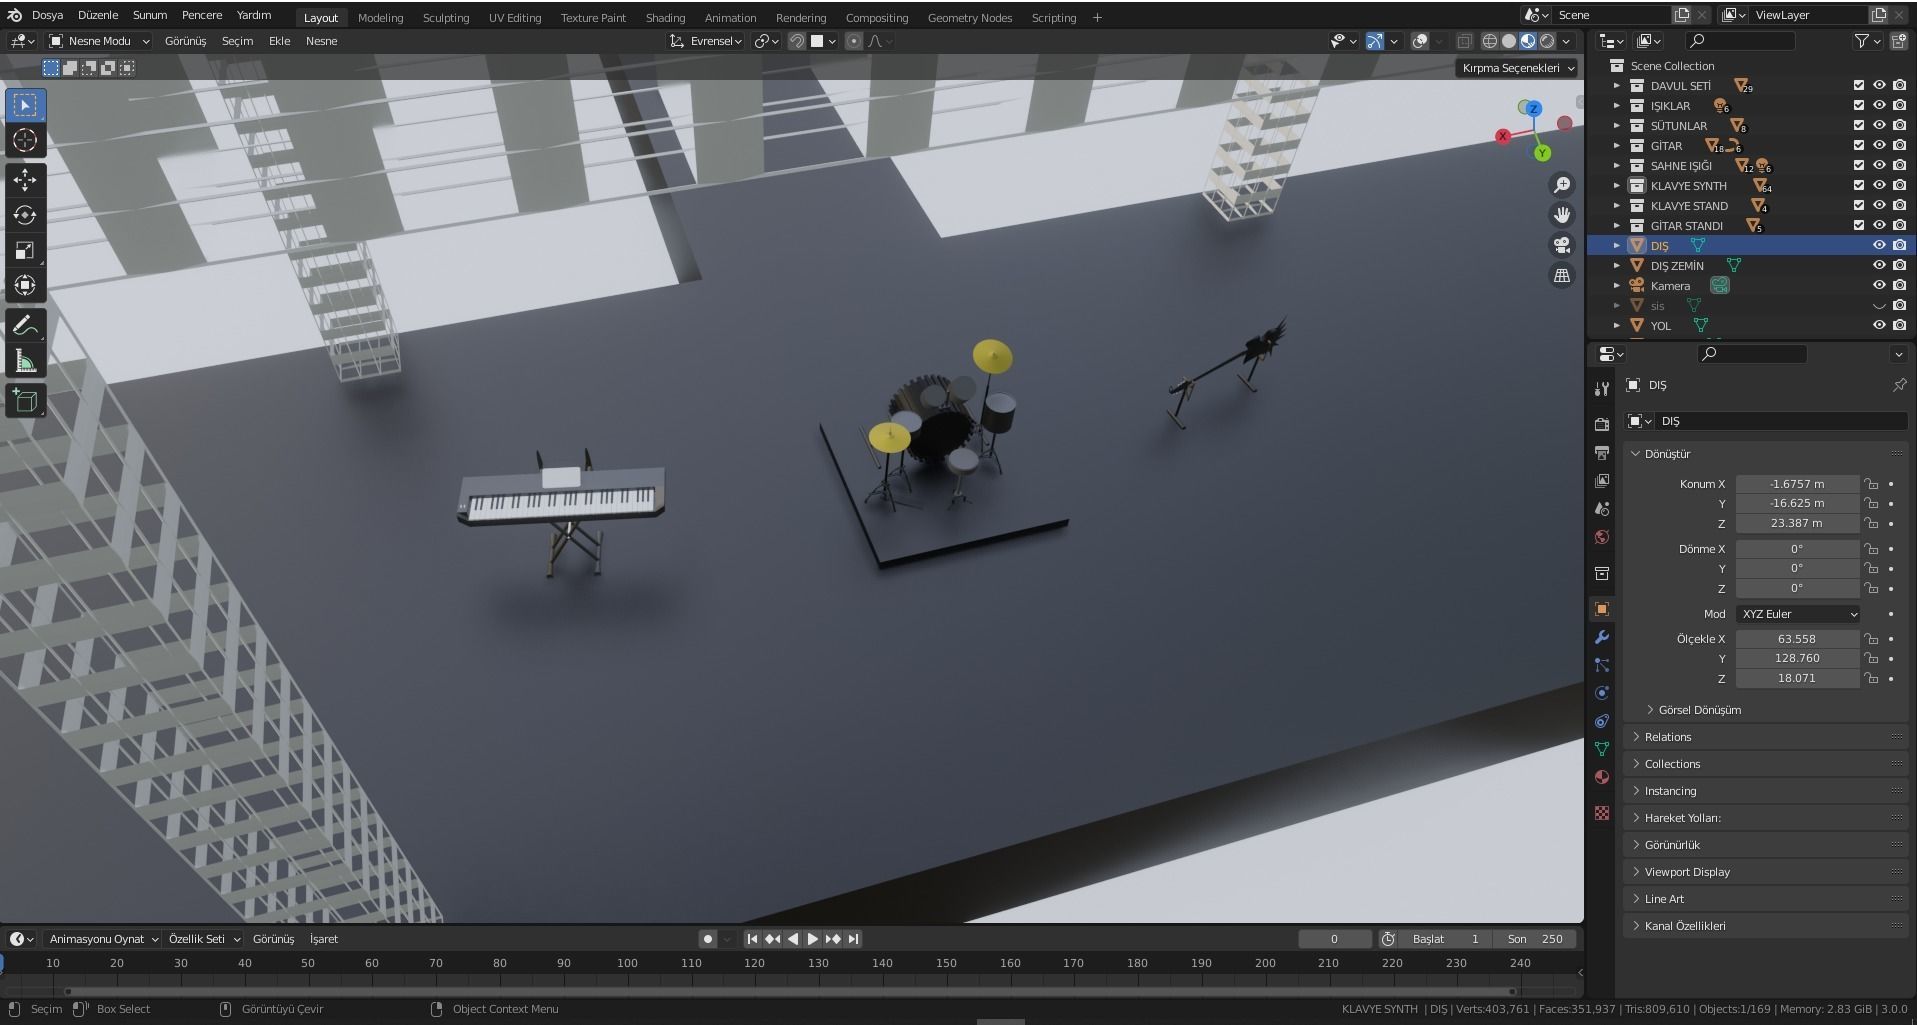This screenshot has height=1025, width=1917.
Task: Select the Scale tool
Action: tap(25, 250)
